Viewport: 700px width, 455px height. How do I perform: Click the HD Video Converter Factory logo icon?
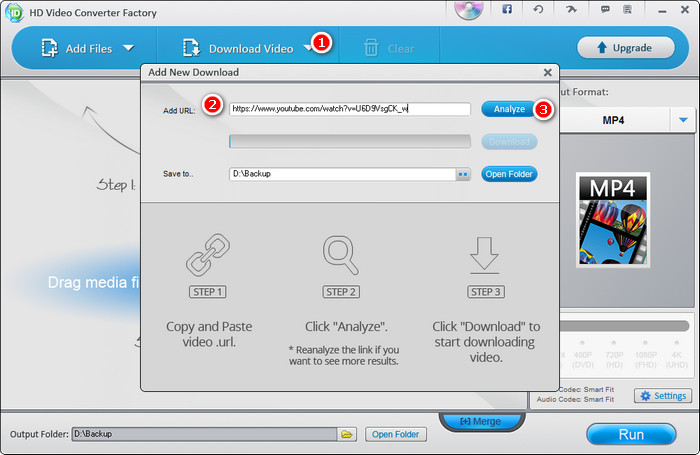point(14,12)
